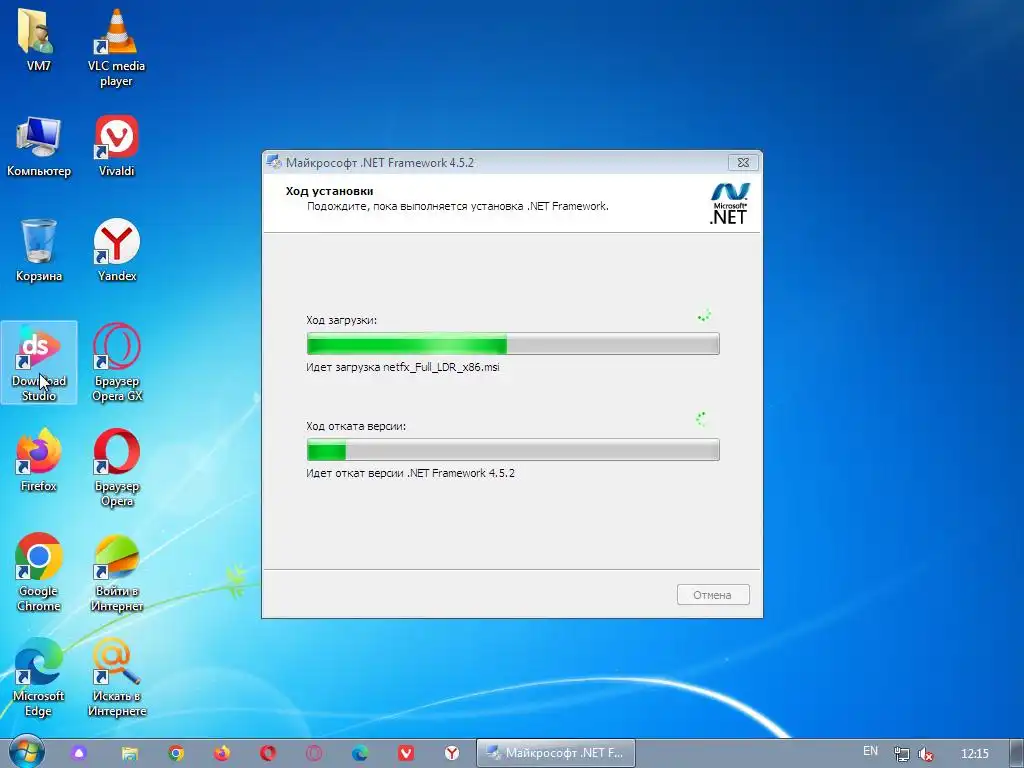
Task: Open Искать в Интернете shortcut
Action: pyautogui.click(x=116, y=678)
